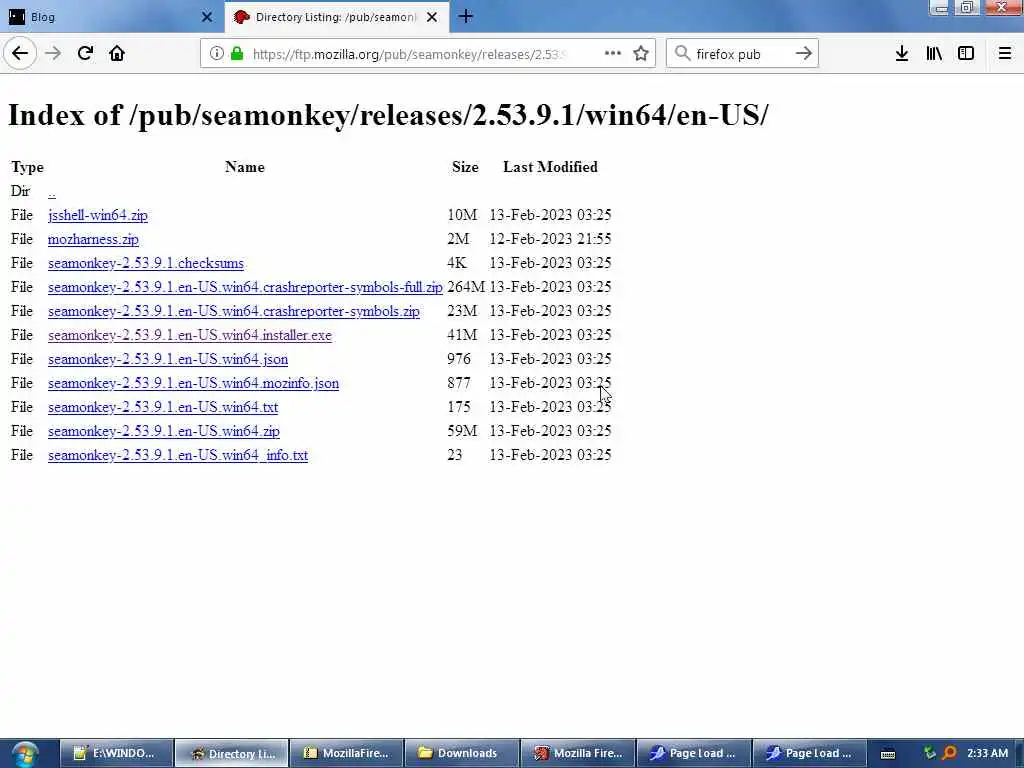Viewport: 1024px width, 768px height.
Task: Open the MozillaFire... taskbar window
Action: (347, 753)
